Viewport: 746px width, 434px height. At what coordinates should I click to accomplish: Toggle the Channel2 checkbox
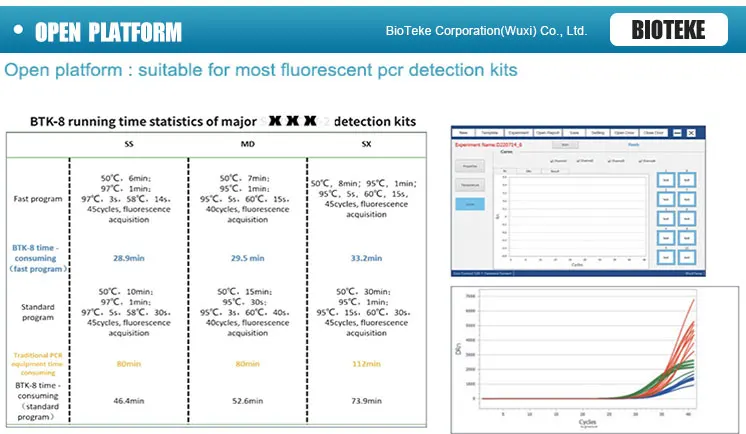coord(585,161)
